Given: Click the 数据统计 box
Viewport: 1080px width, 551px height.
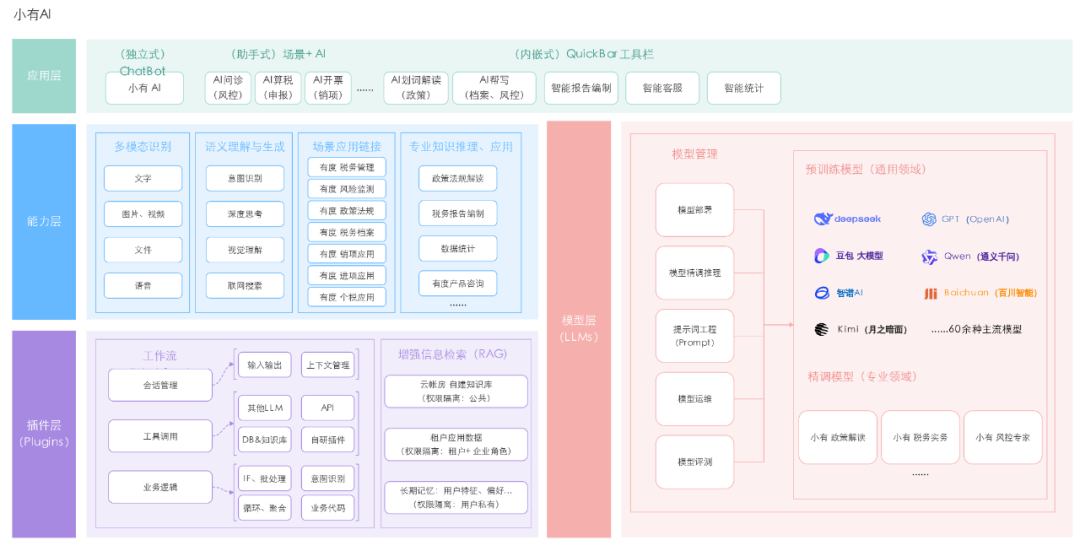Looking at the screenshot, I should click(458, 249).
